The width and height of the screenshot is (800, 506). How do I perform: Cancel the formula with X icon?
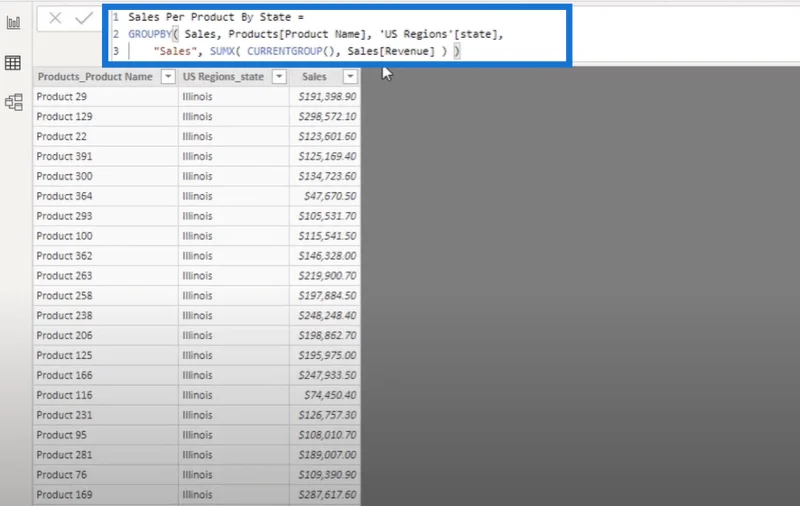pos(55,18)
